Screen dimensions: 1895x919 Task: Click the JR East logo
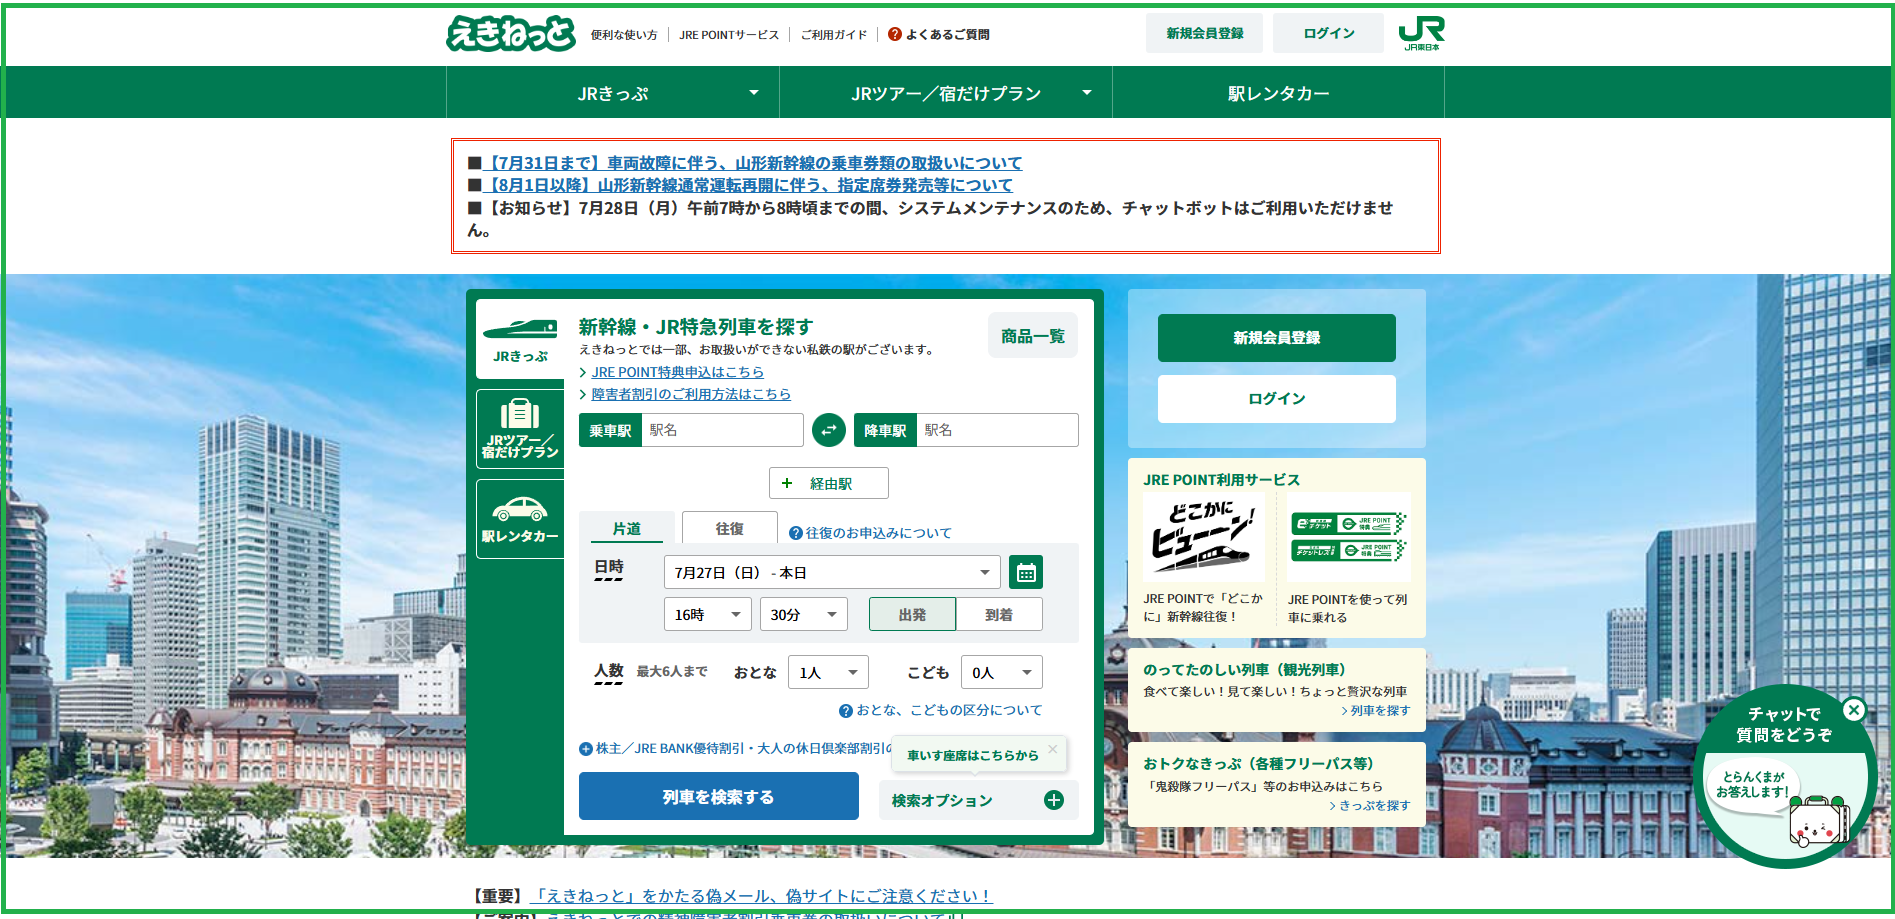click(x=1421, y=33)
